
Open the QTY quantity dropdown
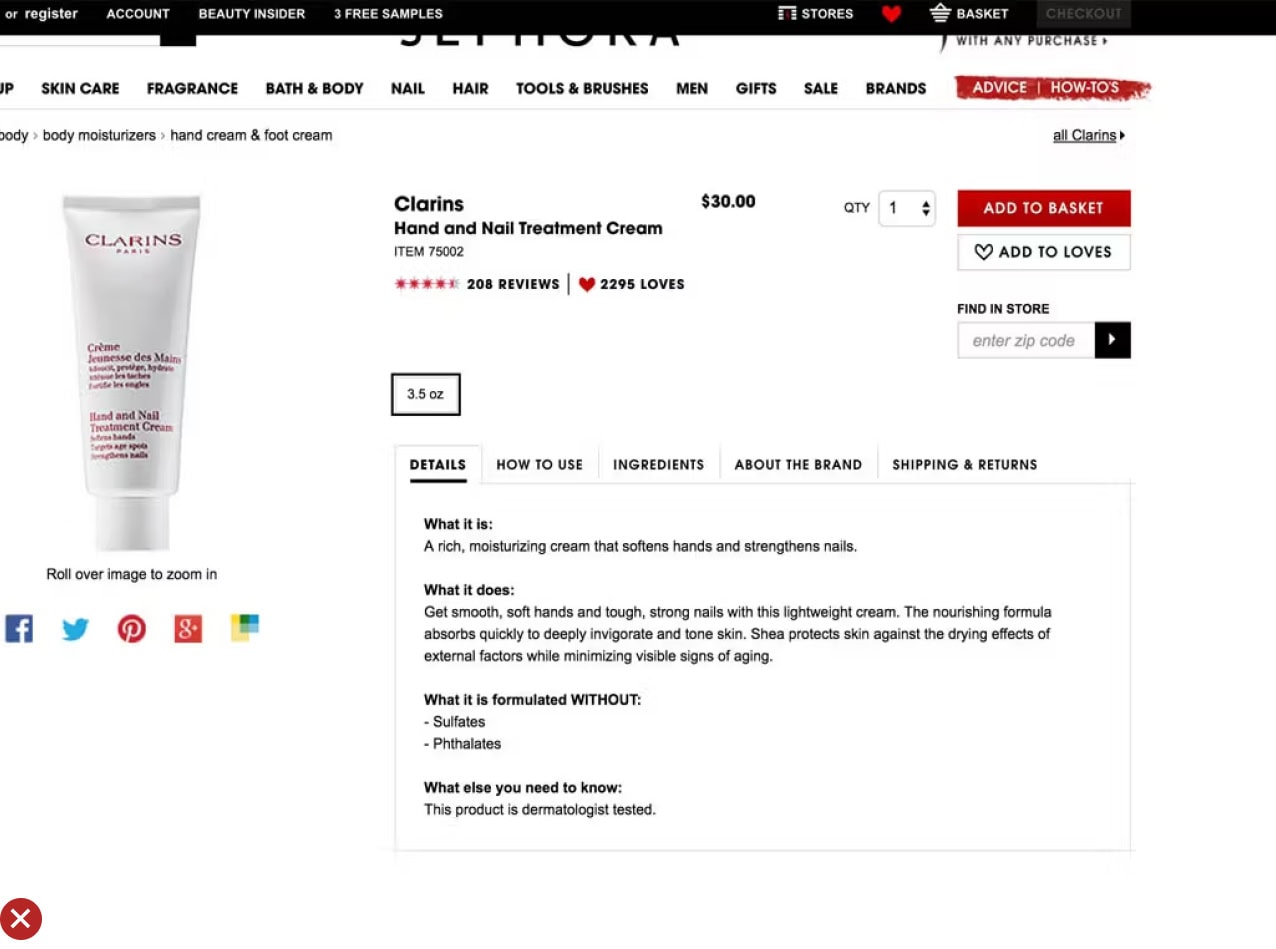[907, 208]
